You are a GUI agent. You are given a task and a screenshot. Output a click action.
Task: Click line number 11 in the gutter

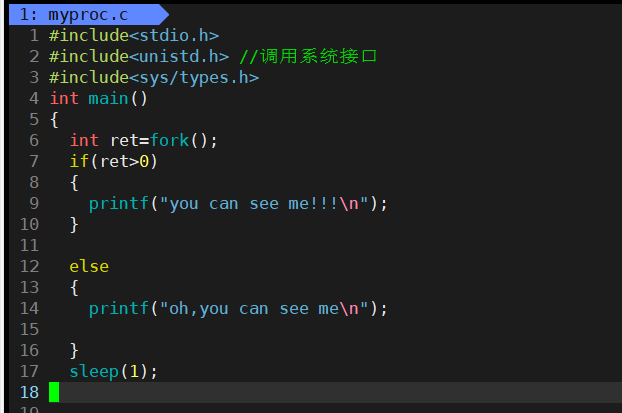click(x=28, y=245)
